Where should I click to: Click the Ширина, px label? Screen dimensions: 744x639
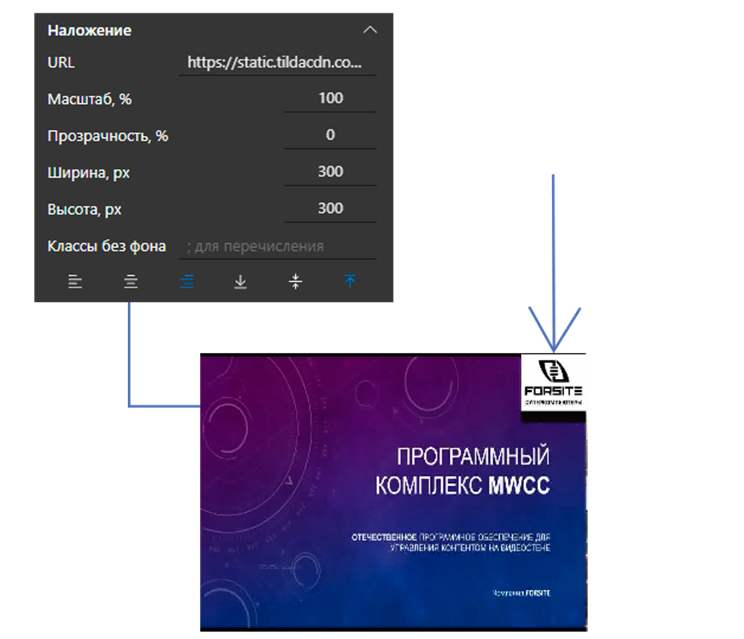point(88,173)
